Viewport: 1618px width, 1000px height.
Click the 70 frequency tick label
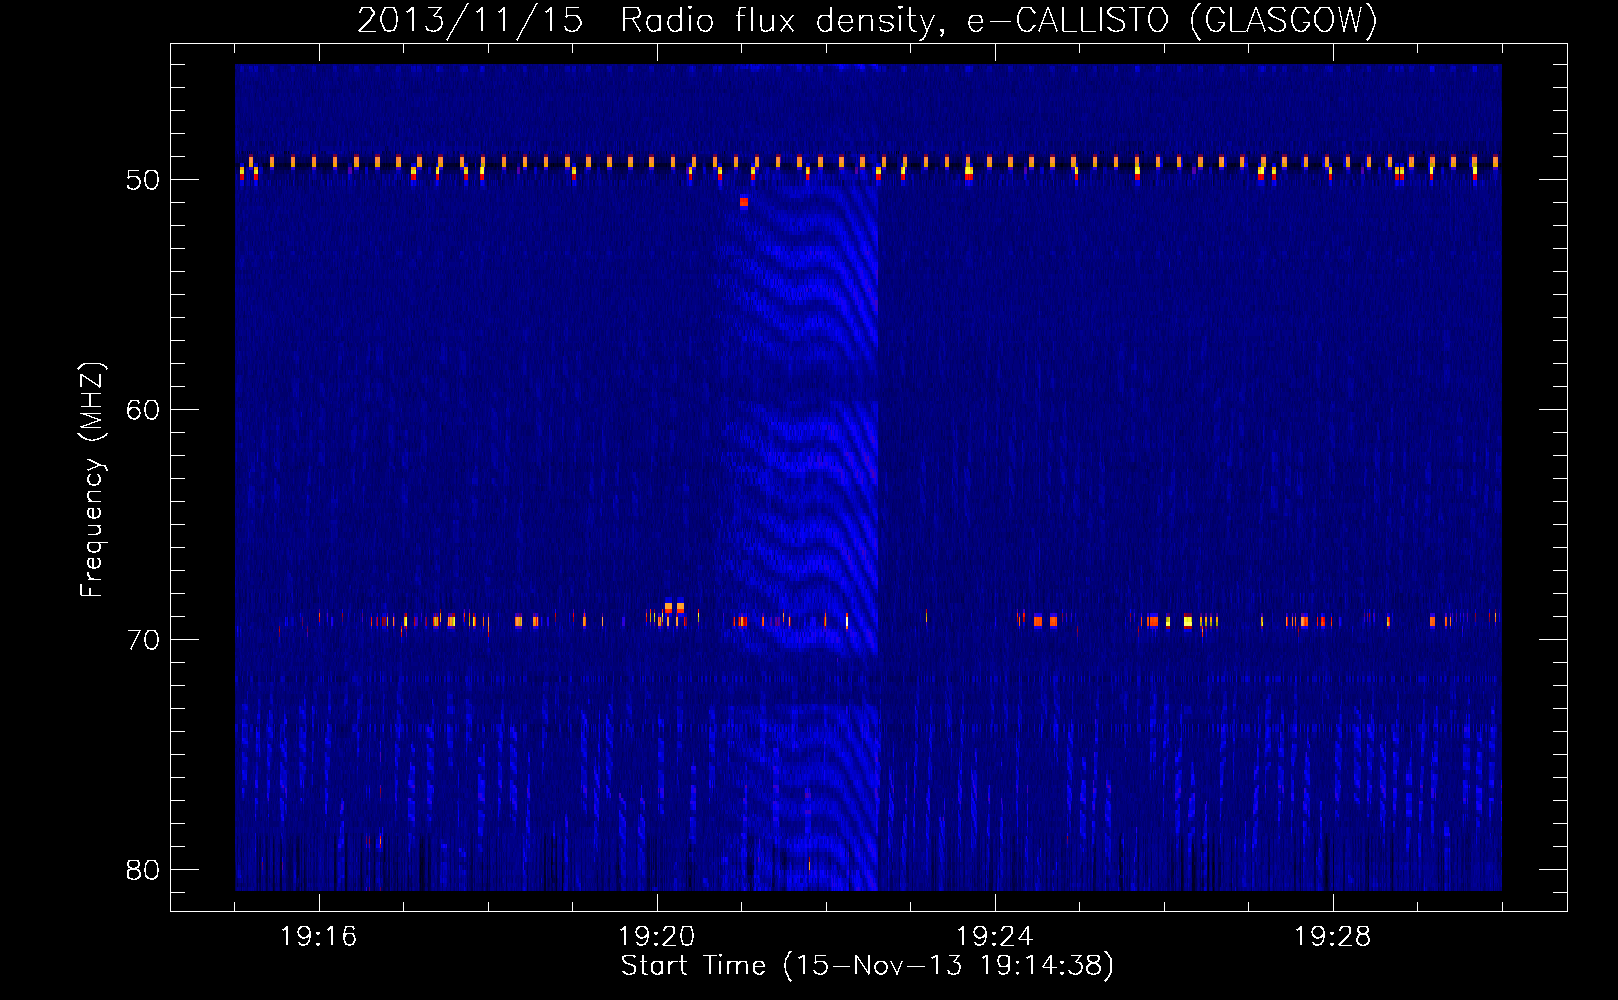point(144,641)
